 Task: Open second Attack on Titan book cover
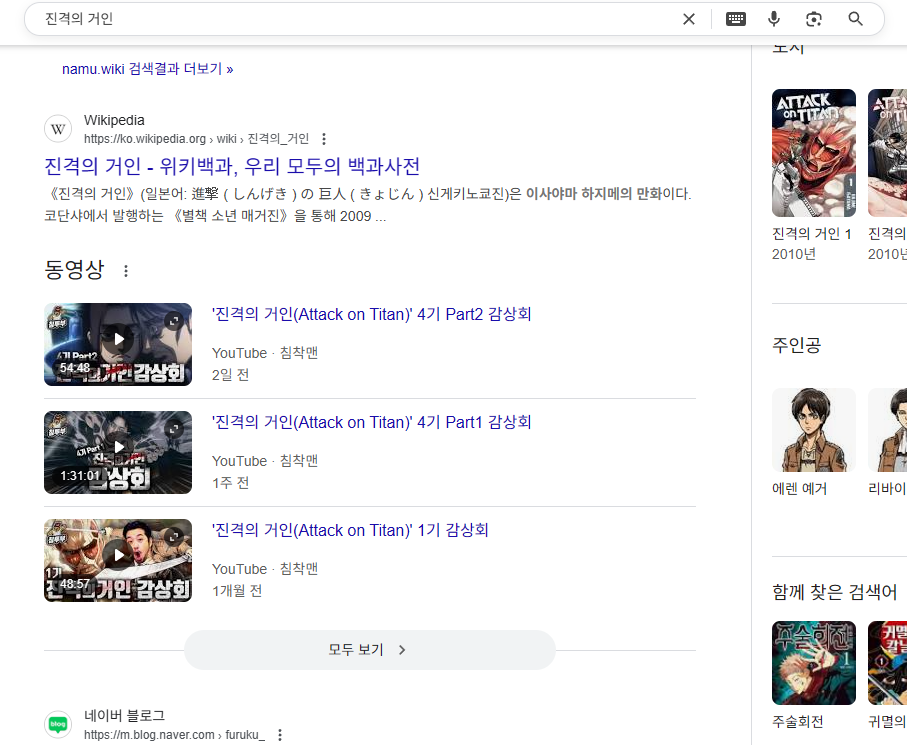tap(887, 153)
